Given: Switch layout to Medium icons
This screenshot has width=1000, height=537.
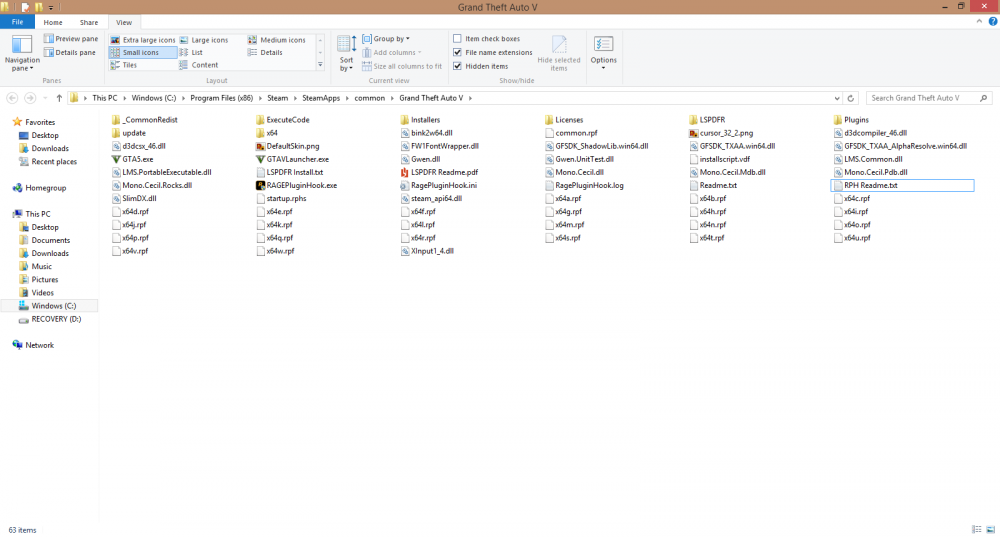Looking at the screenshot, I should tap(277, 40).
